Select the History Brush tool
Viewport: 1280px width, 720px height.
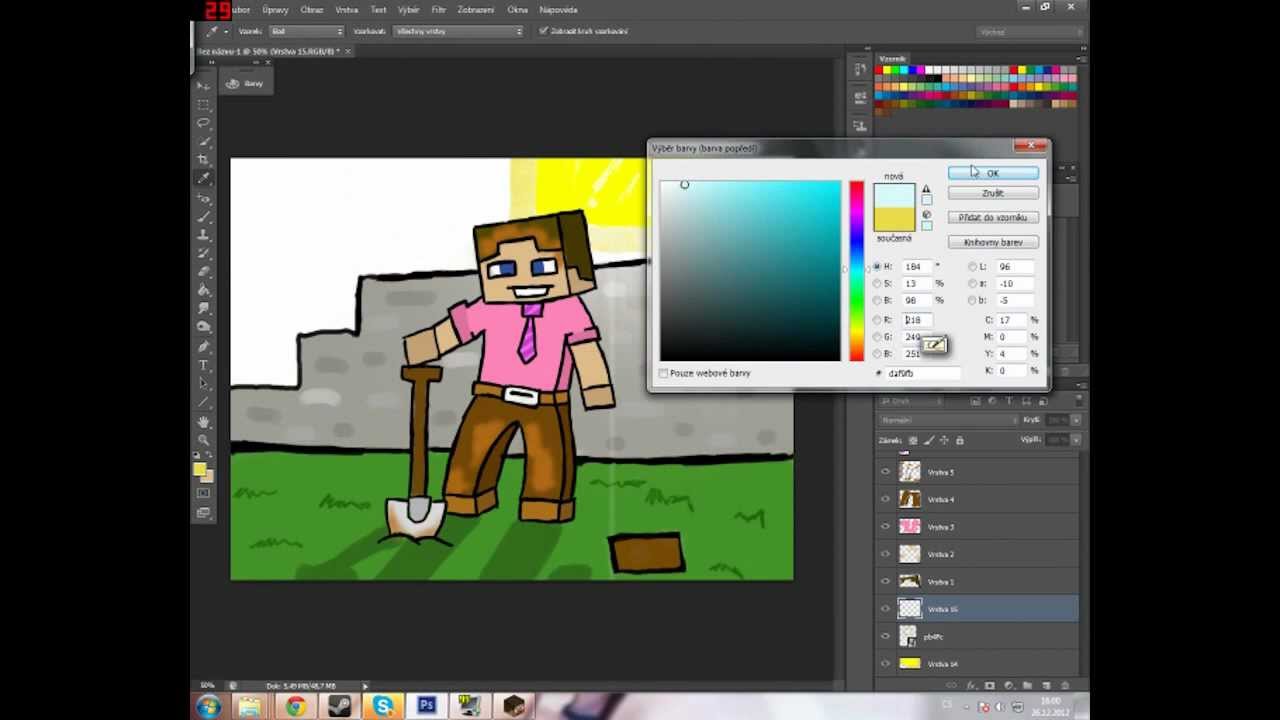[x=203, y=253]
